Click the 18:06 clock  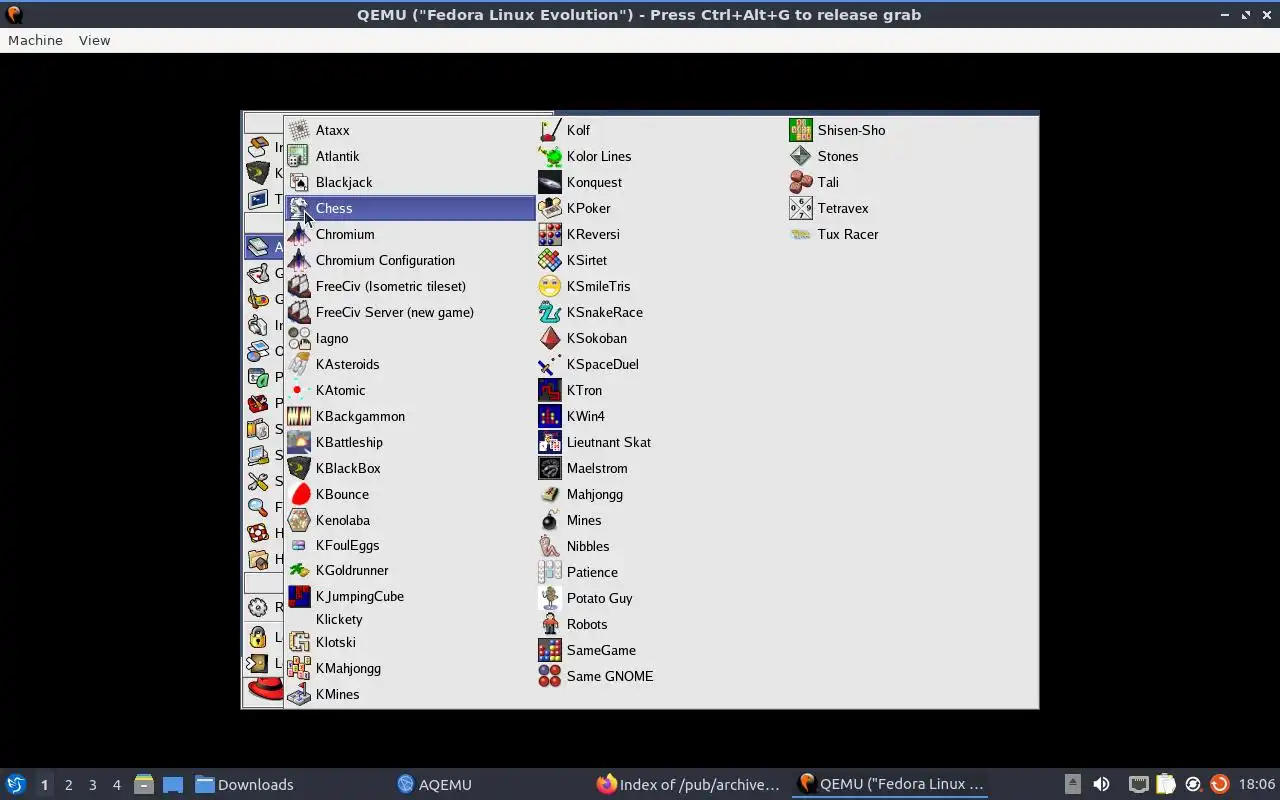pos(1257,785)
